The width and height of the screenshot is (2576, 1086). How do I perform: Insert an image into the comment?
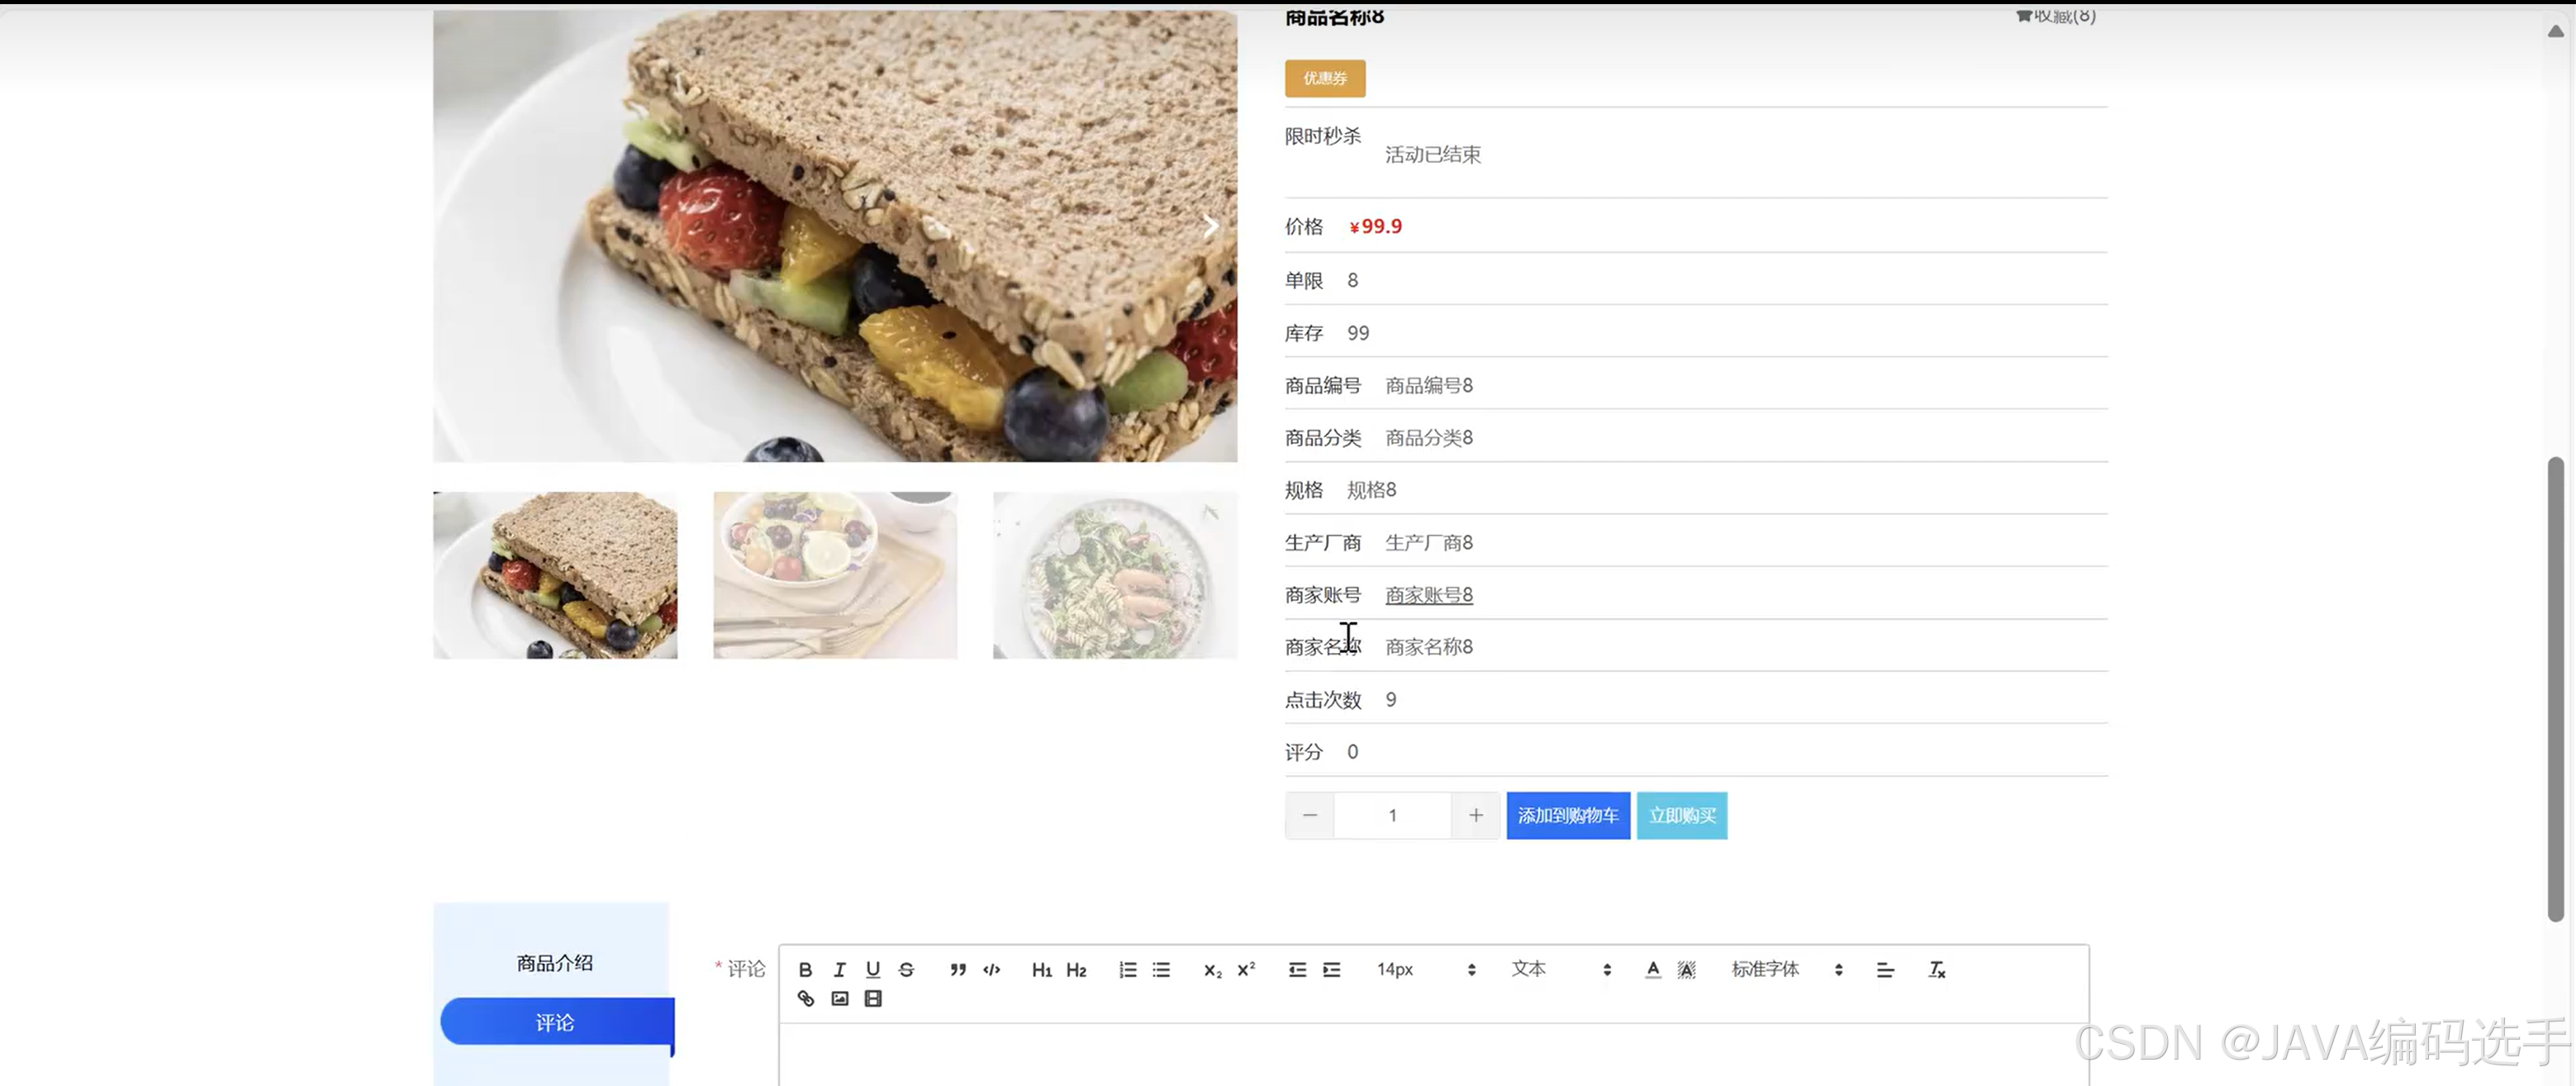(839, 998)
